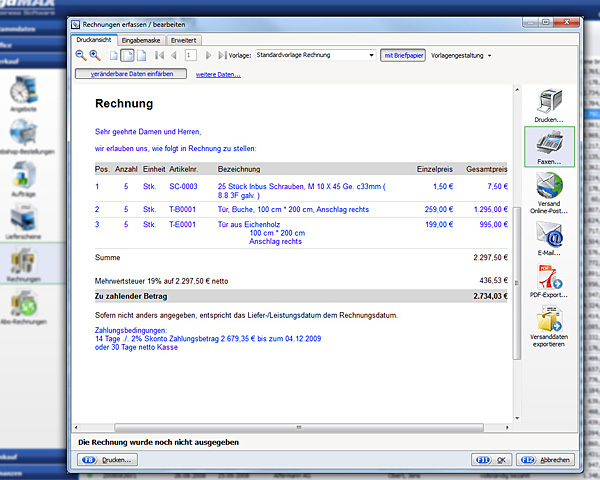Open Lieferscheine in the main window sidebar
The image size is (600, 480).
[x=24, y=222]
